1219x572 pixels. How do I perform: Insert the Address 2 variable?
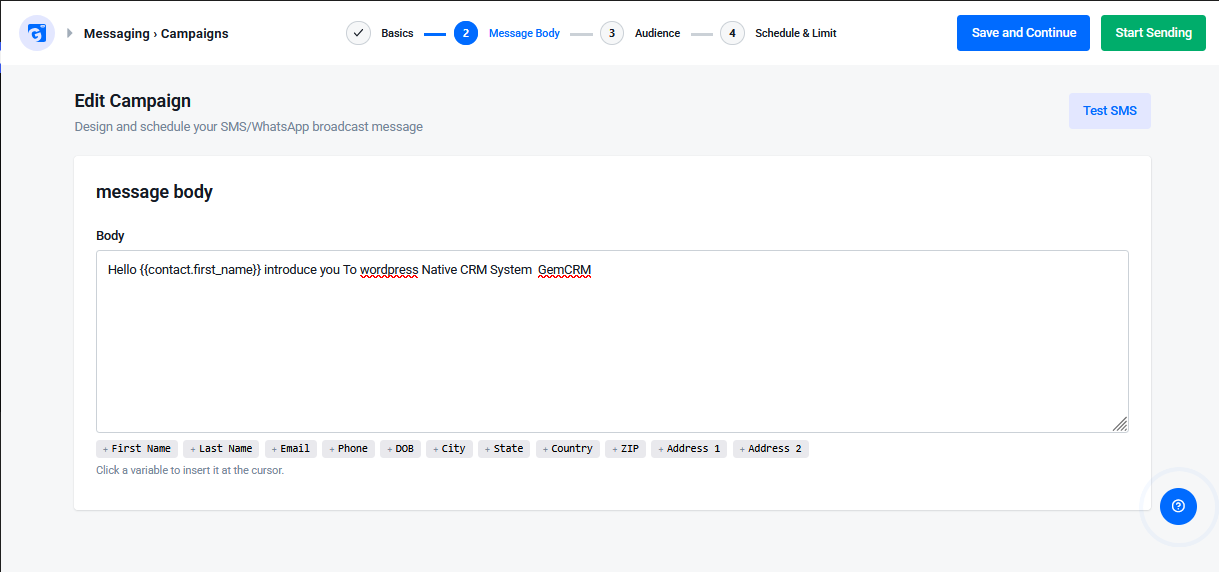[x=771, y=449]
